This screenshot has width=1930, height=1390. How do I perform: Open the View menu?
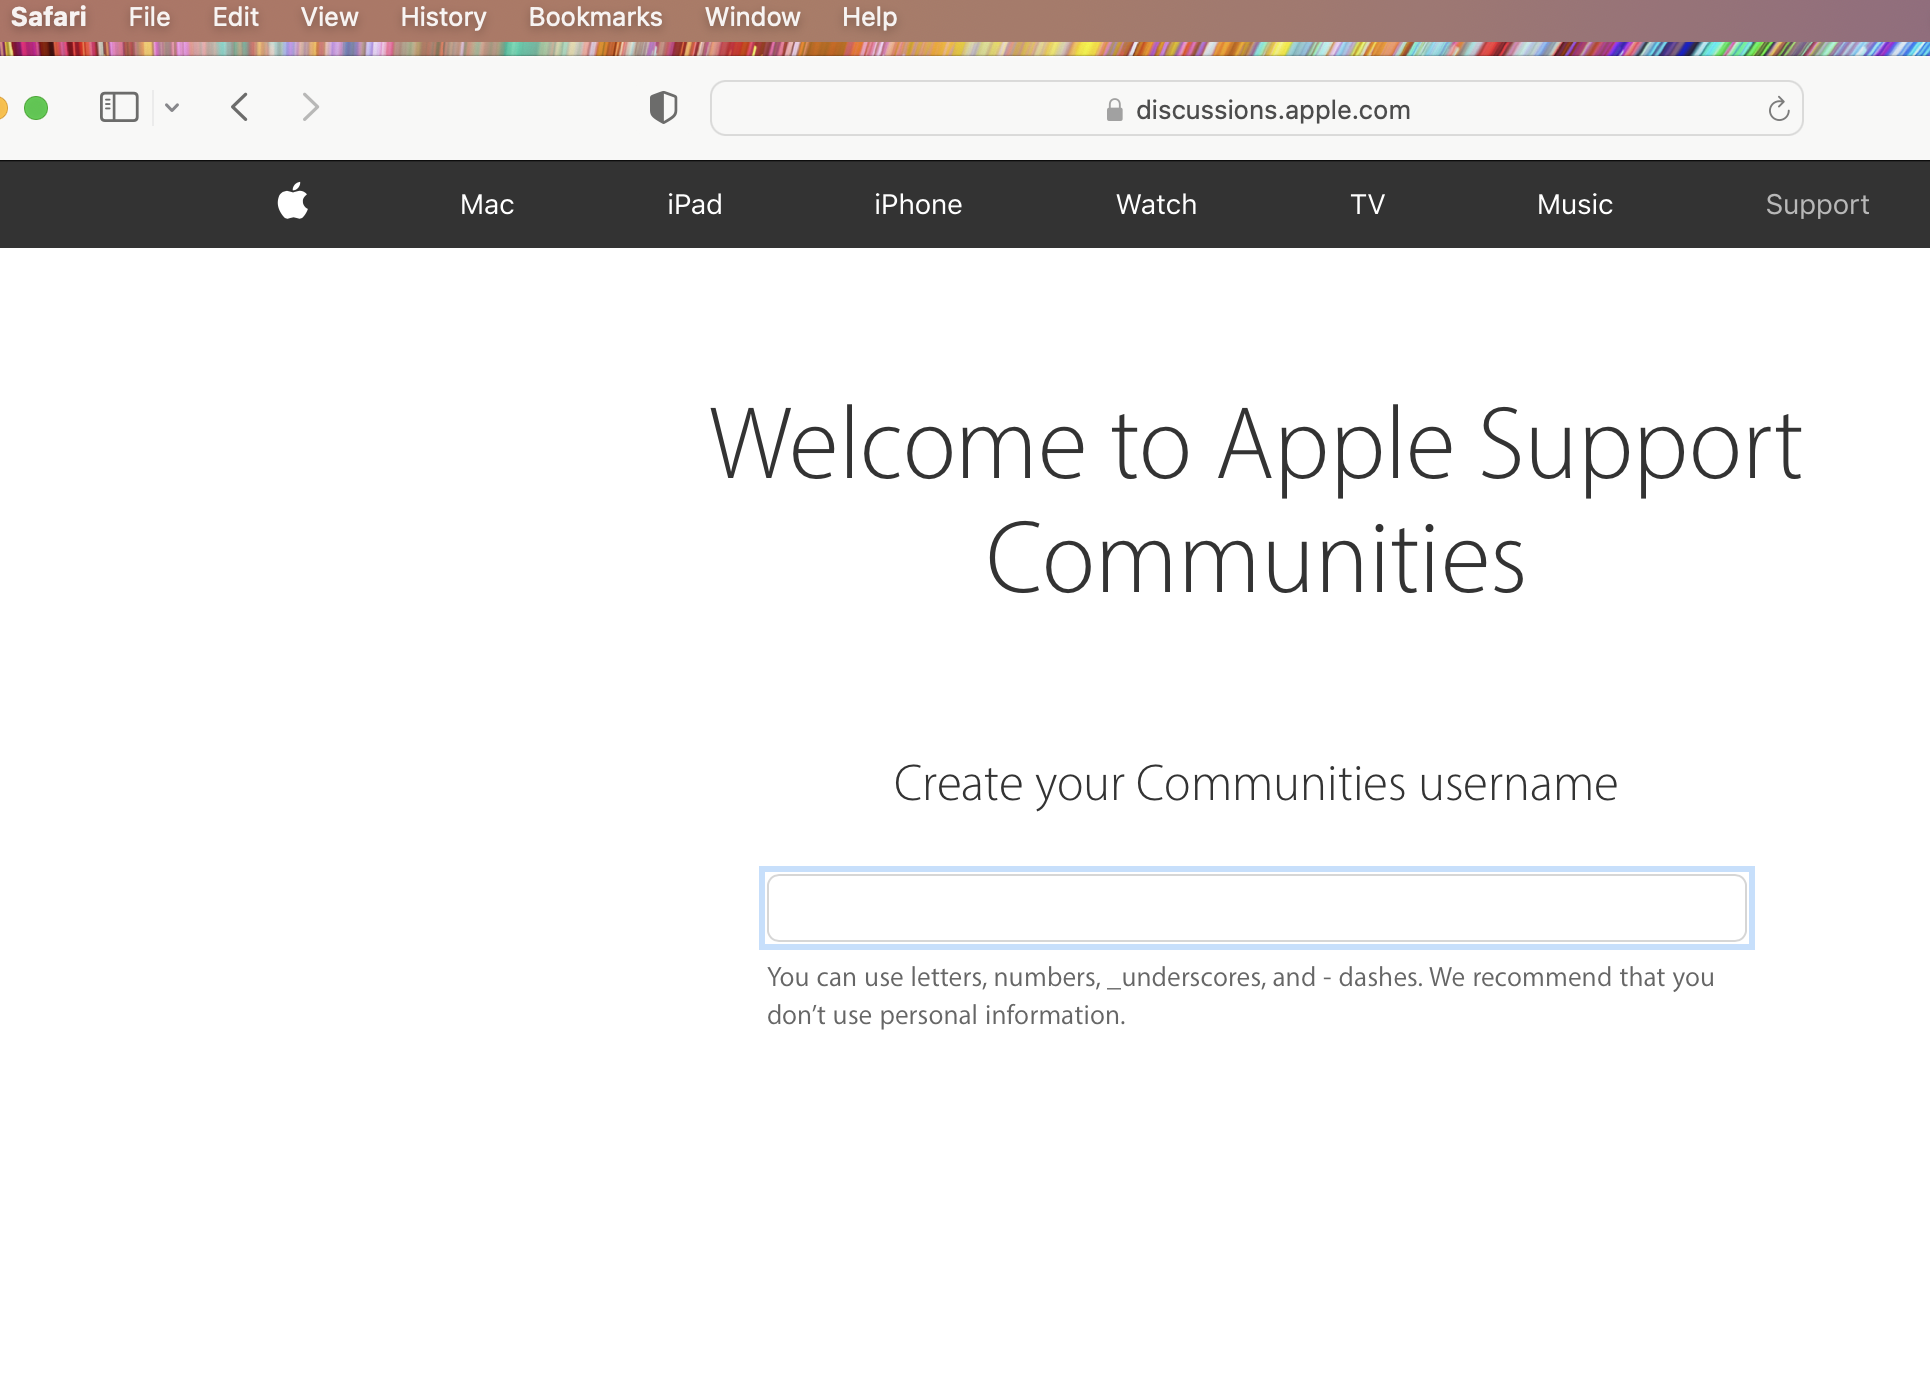pos(329,17)
